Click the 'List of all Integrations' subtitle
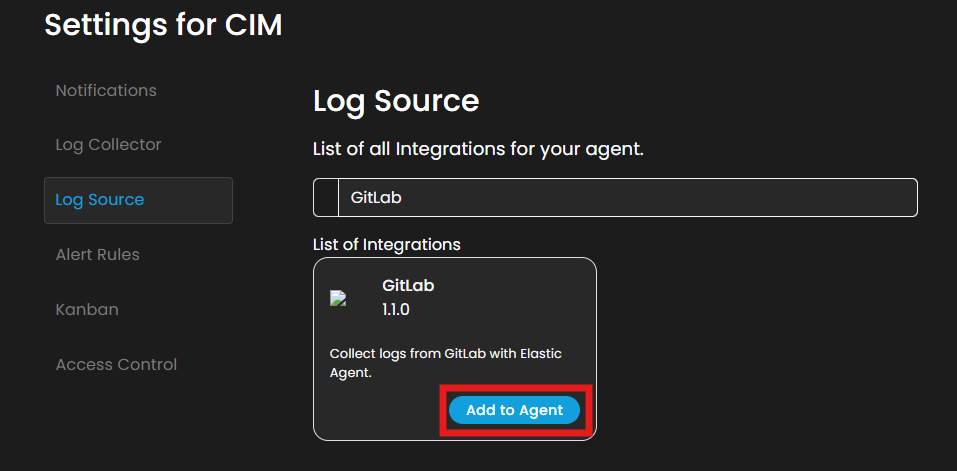The height and width of the screenshot is (471, 957). (478, 150)
